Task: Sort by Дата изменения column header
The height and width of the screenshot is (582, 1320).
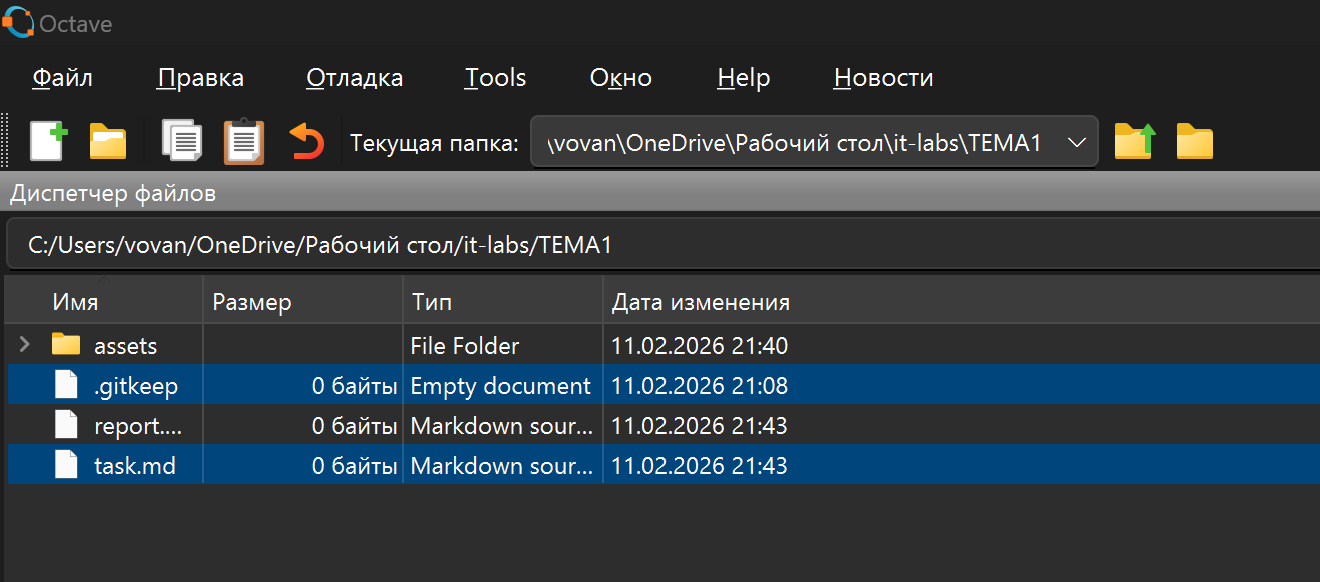Action: [700, 302]
